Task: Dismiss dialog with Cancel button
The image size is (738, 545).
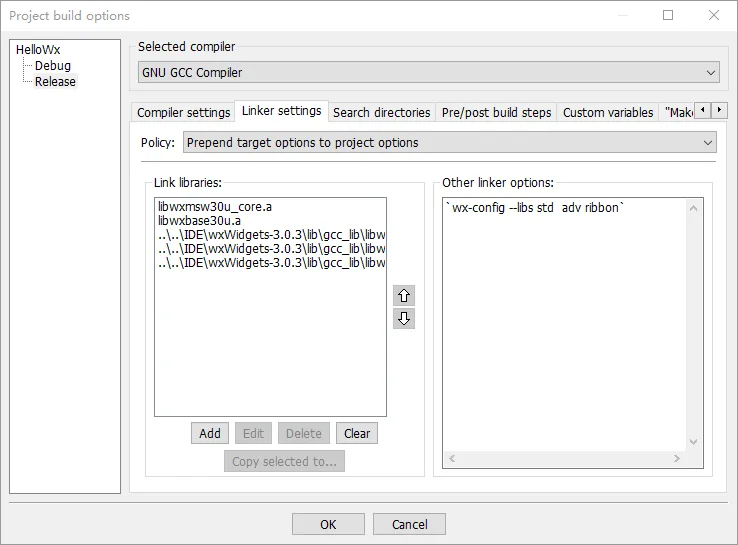Action: tap(409, 524)
